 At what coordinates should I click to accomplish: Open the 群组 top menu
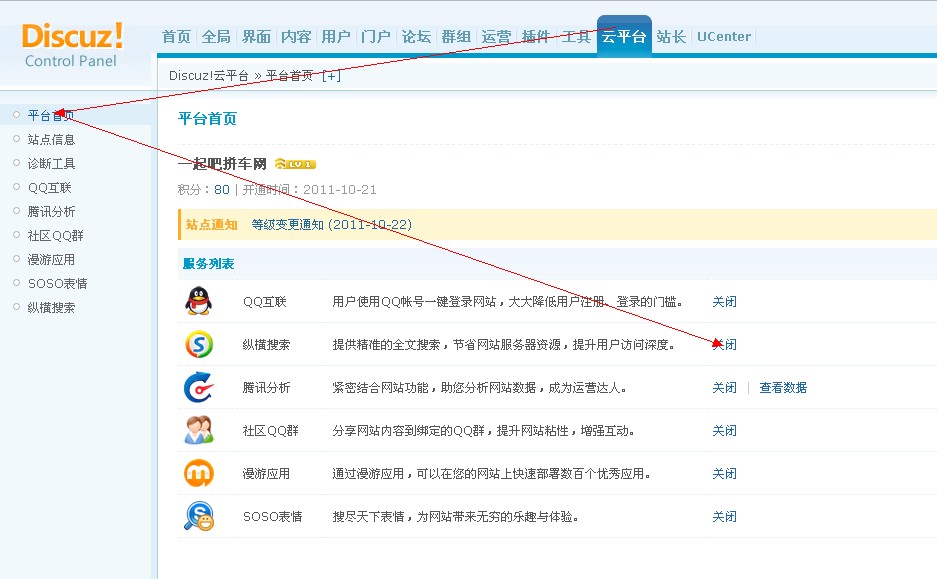click(456, 37)
